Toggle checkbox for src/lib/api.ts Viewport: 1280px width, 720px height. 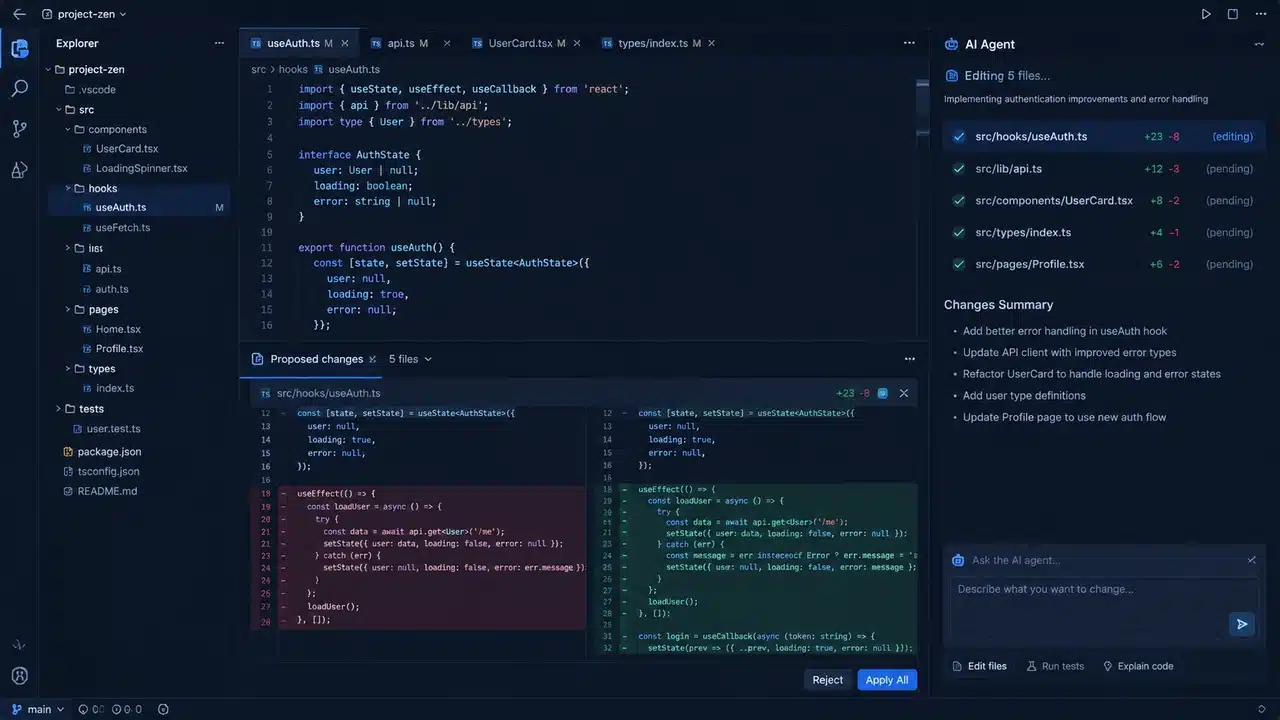(959, 168)
